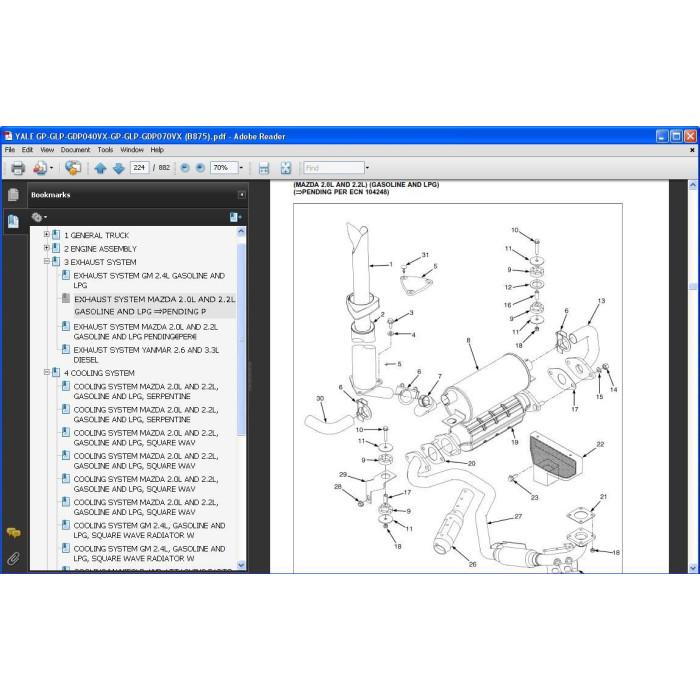Click document scrollbar down arrow
The image size is (700, 700).
[x=692, y=568]
